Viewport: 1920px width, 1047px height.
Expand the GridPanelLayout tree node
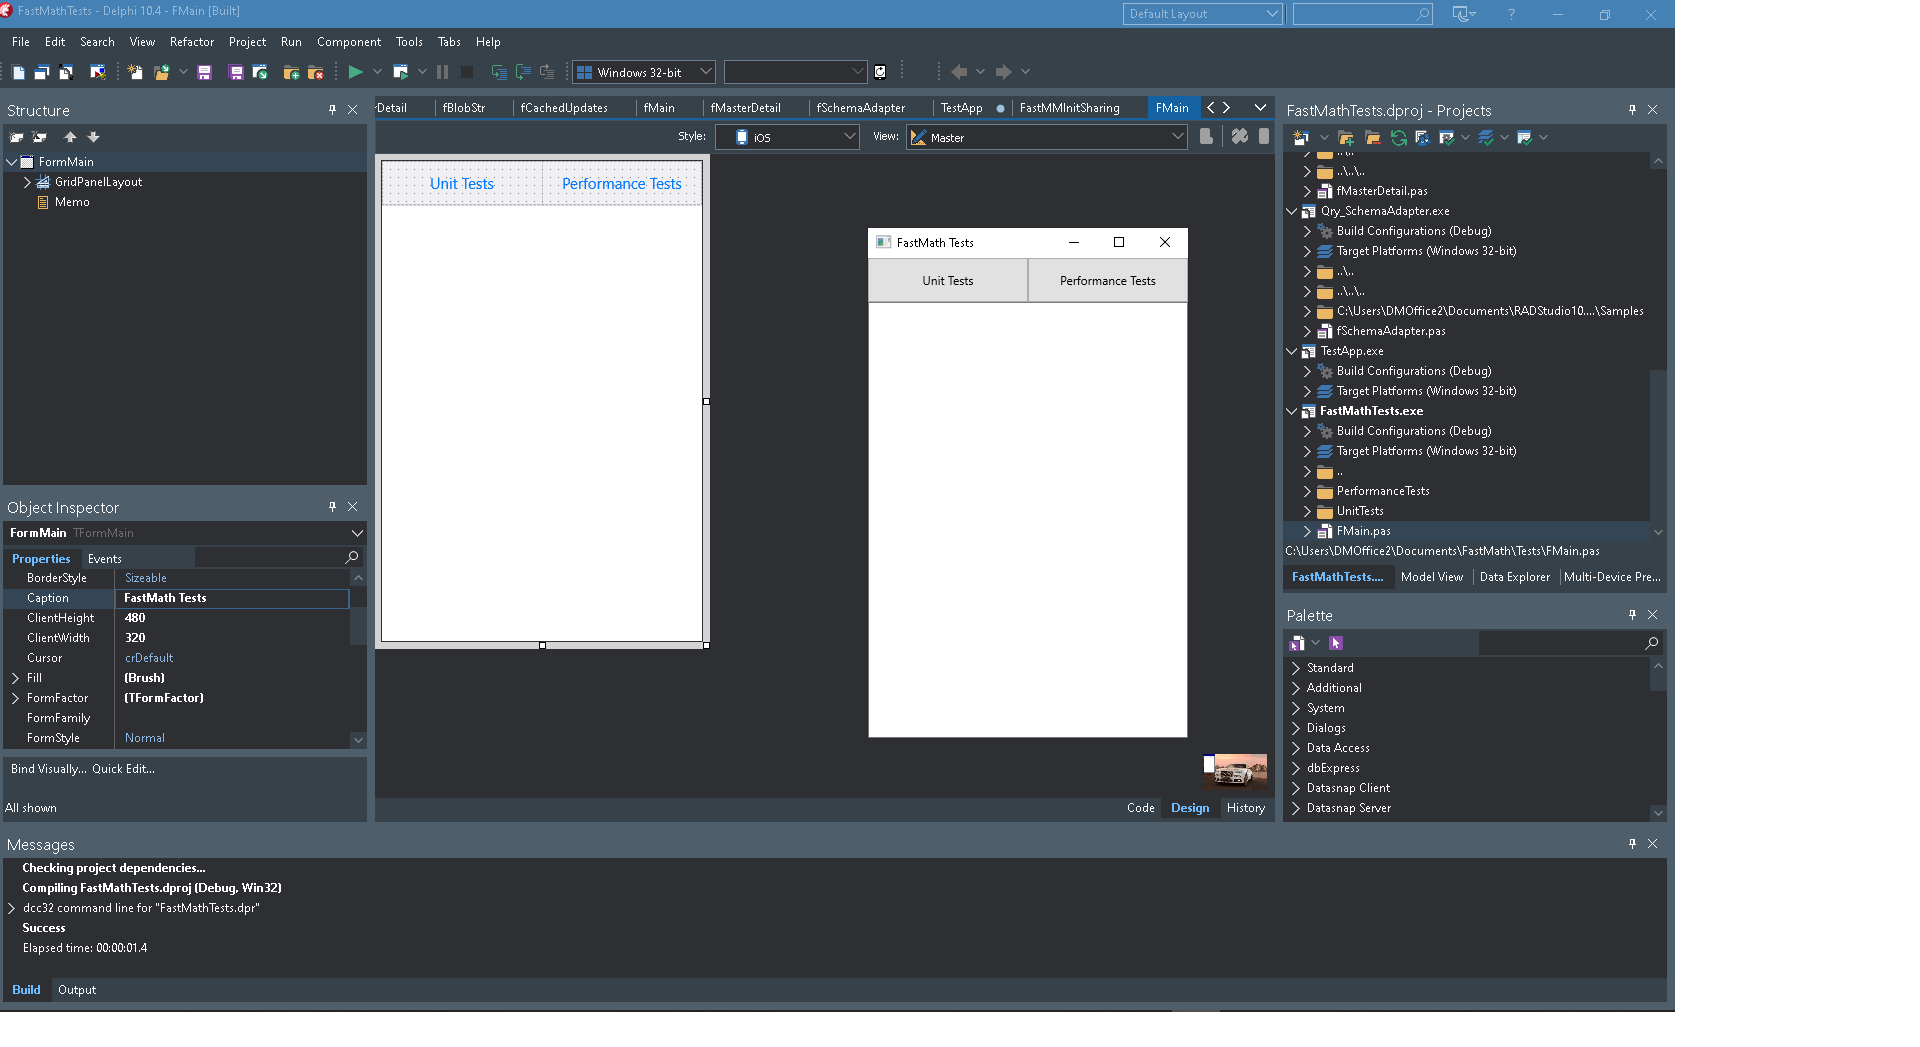pyautogui.click(x=27, y=182)
